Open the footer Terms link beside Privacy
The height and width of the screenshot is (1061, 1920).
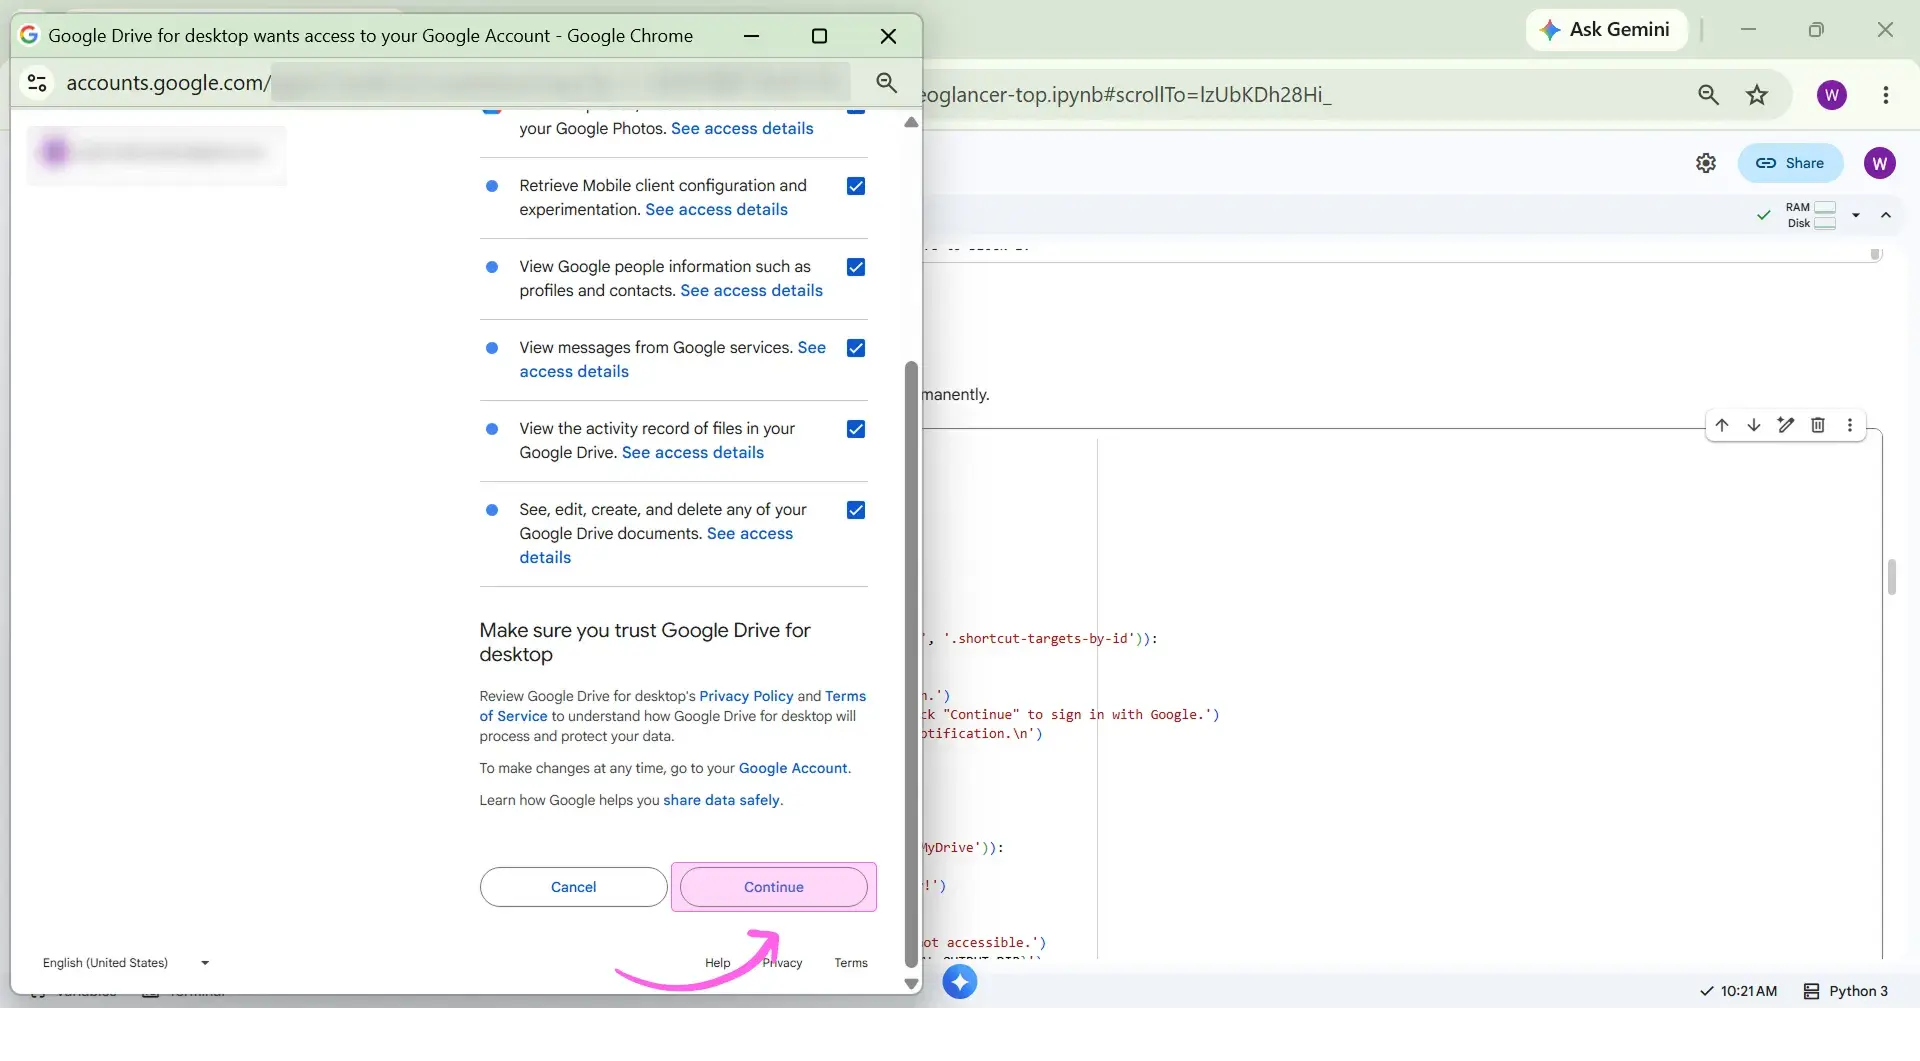pos(851,963)
